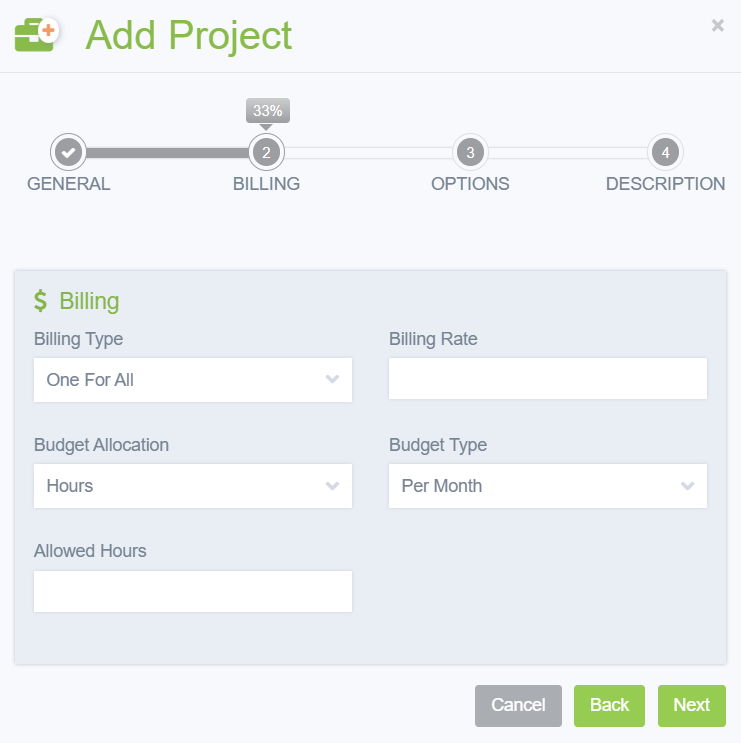Select the Billing step 2 circle
This screenshot has width=741, height=743.
(x=266, y=153)
